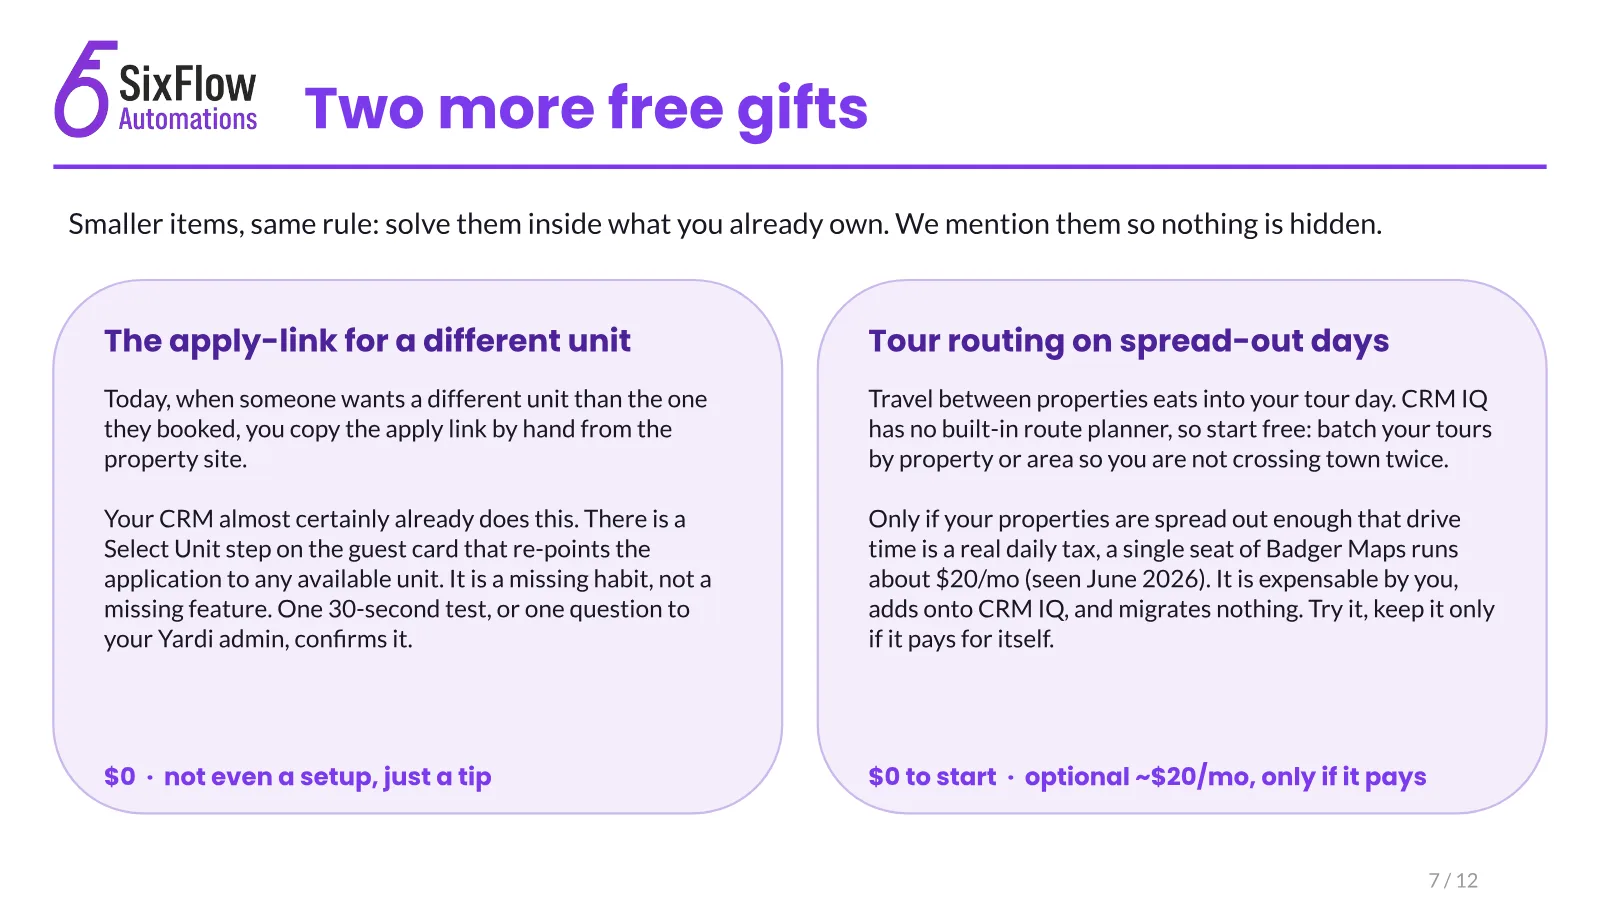Click the '$0' price in left card
1600x900 pixels.
point(120,777)
